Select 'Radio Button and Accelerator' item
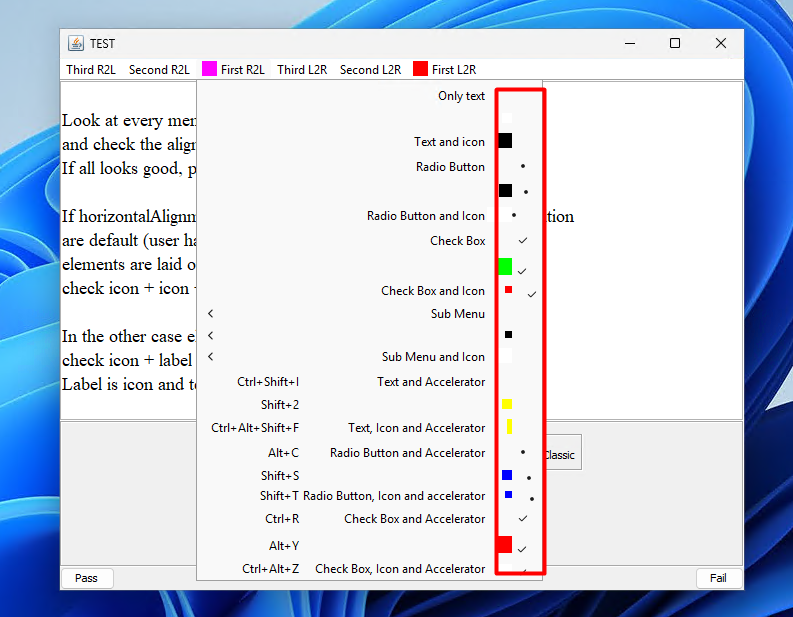Screen dimensions: 793x617 pos(407,453)
